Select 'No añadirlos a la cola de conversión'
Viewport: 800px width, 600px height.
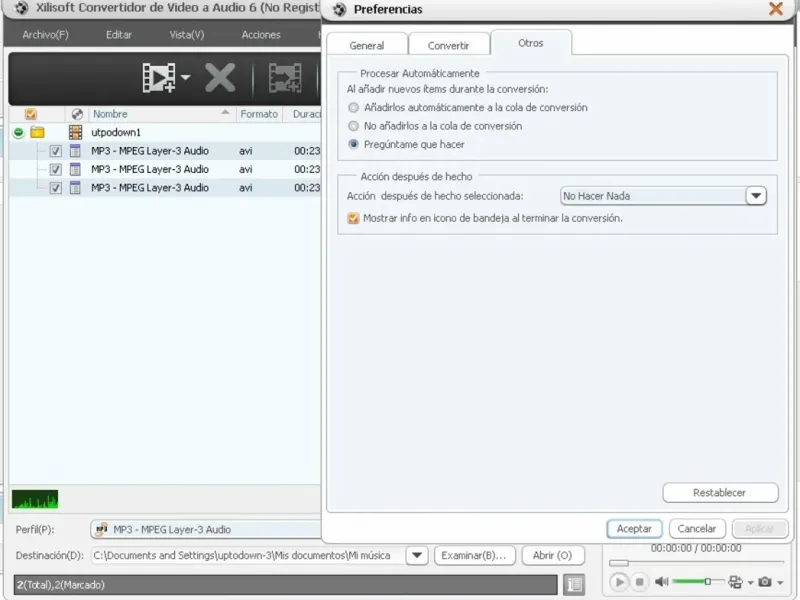(x=353, y=126)
